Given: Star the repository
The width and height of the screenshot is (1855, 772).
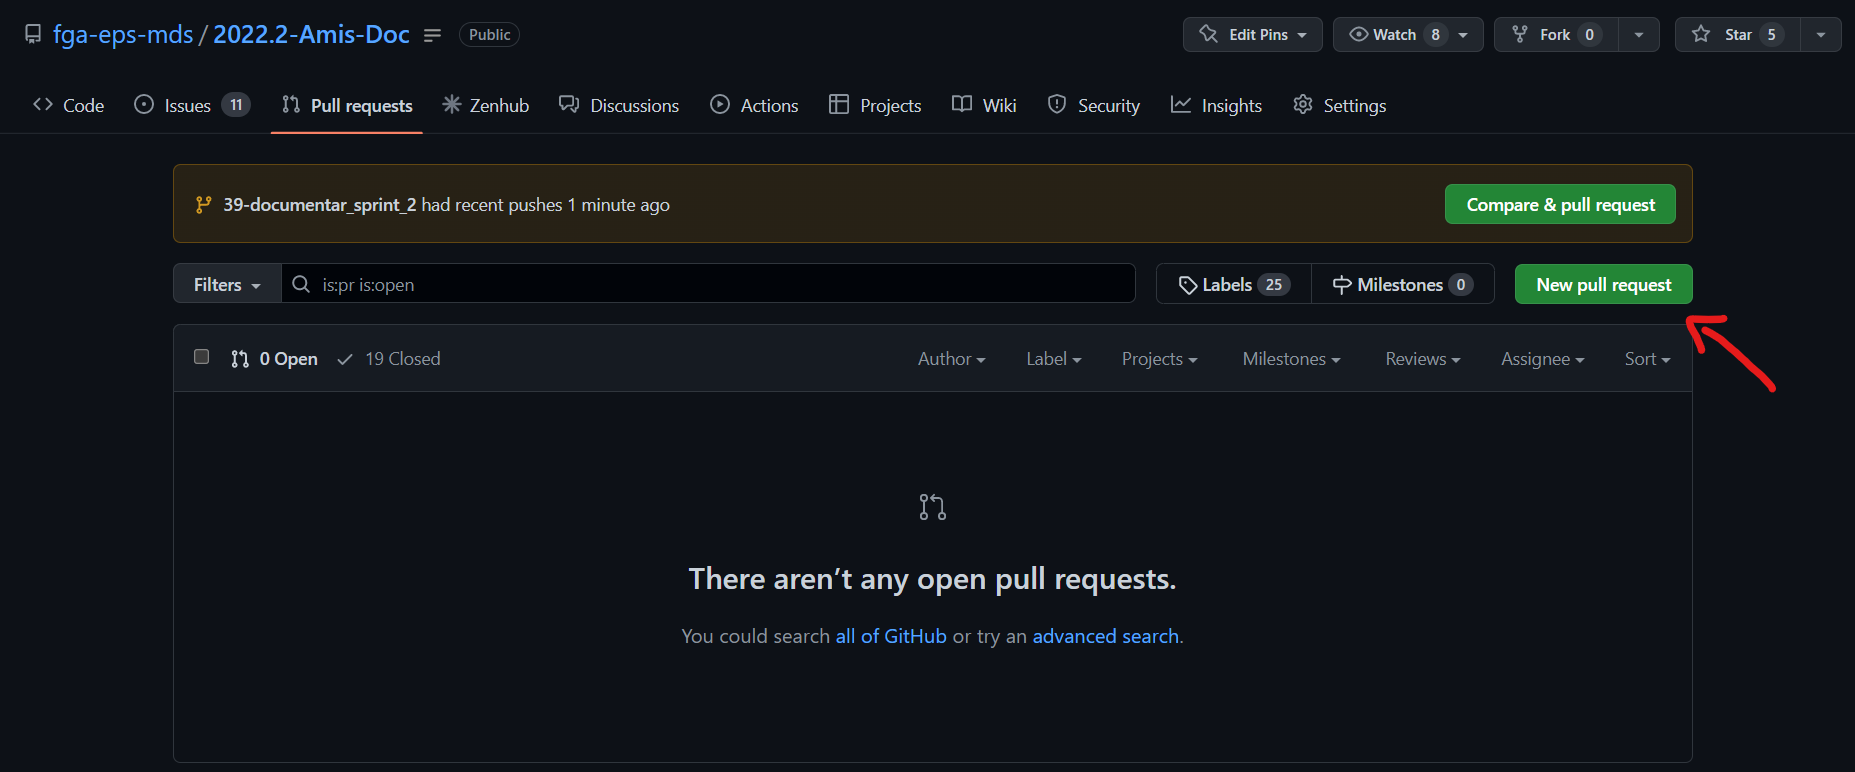Looking at the screenshot, I should click(1737, 34).
